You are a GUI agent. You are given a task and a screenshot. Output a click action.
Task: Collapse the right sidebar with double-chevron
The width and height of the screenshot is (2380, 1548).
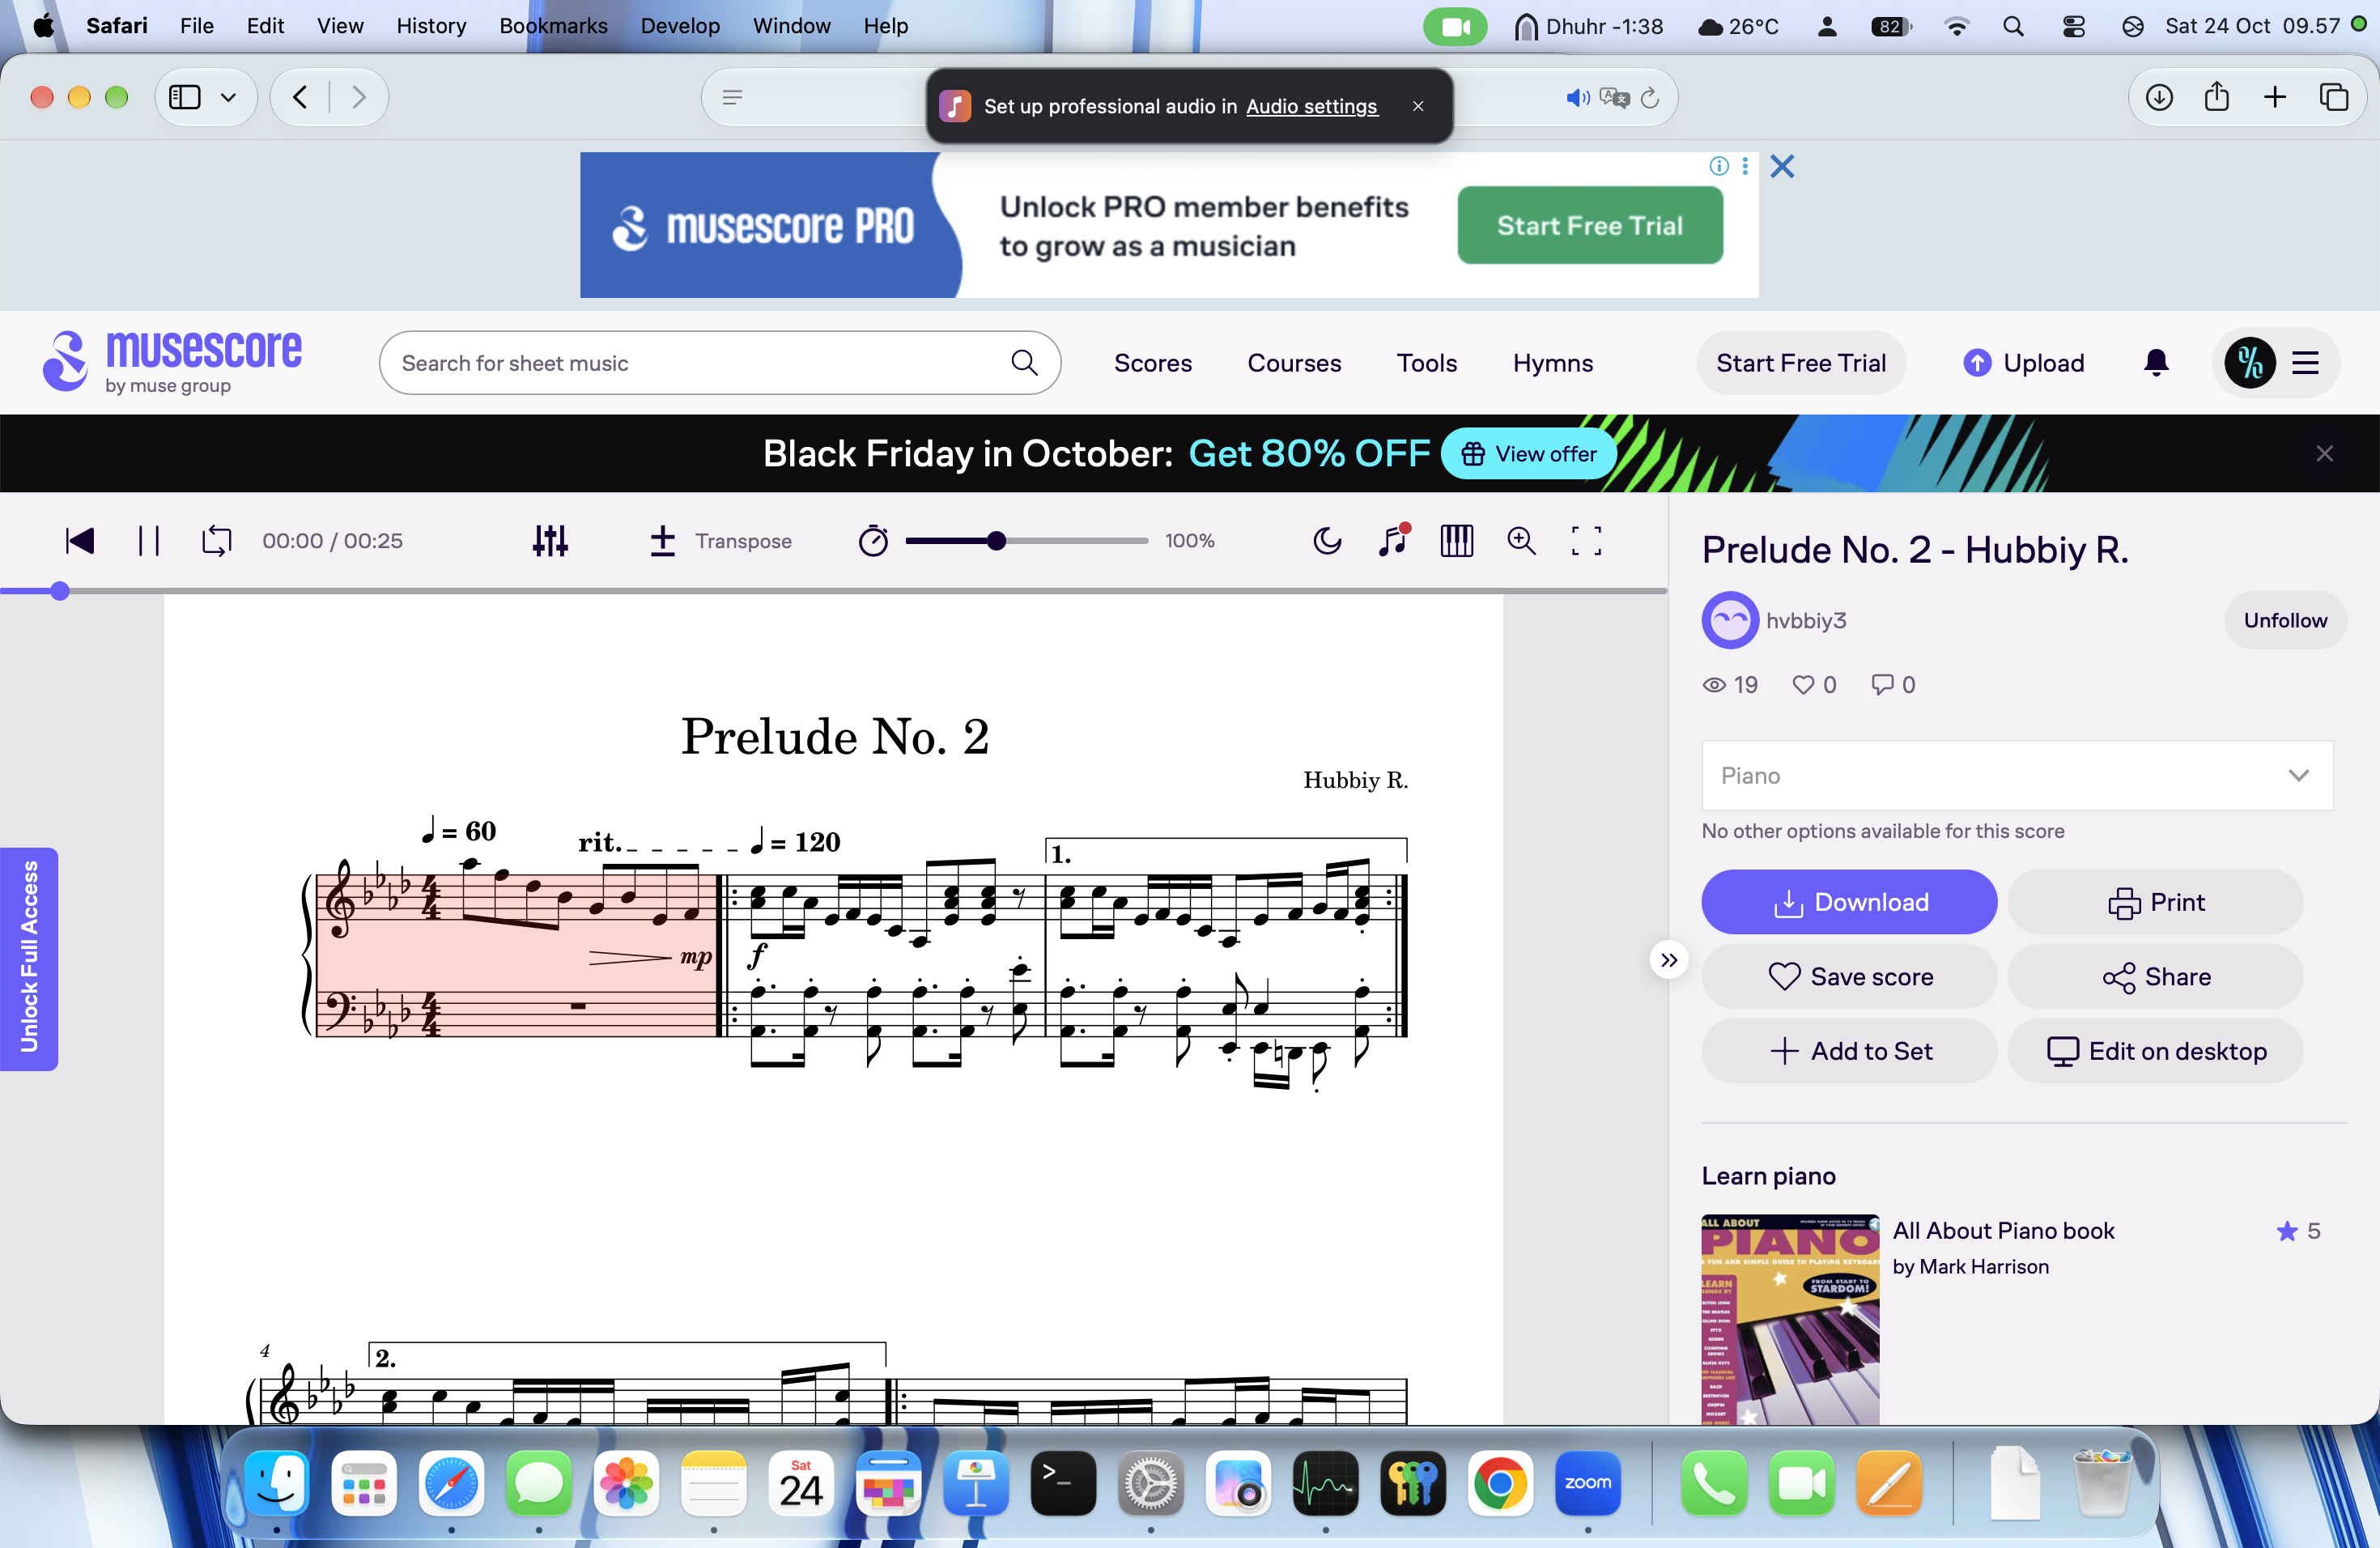pyautogui.click(x=1668, y=960)
